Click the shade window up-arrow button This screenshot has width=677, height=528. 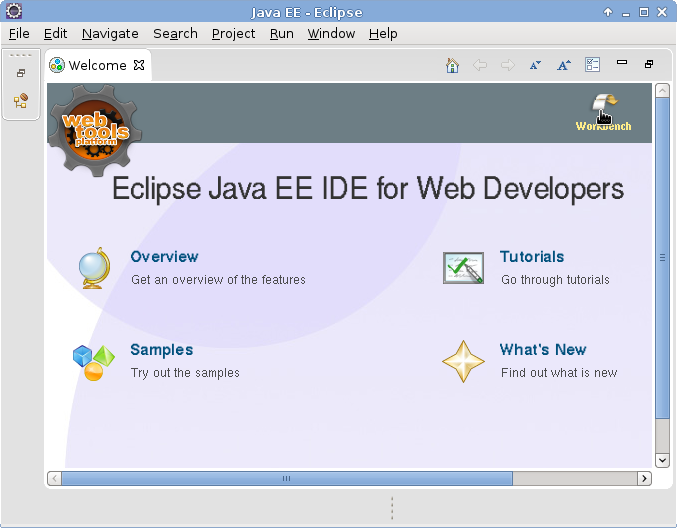(x=608, y=12)
